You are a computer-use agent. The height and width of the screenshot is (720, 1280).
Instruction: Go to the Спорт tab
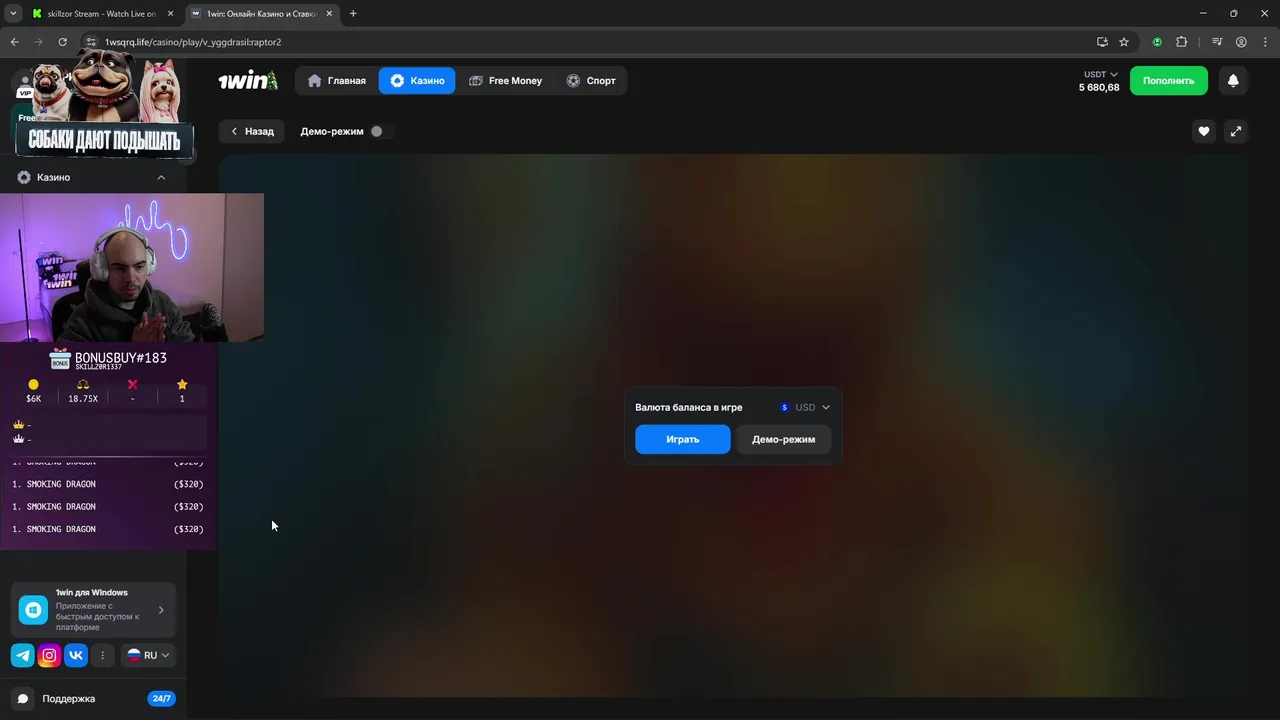591,81
